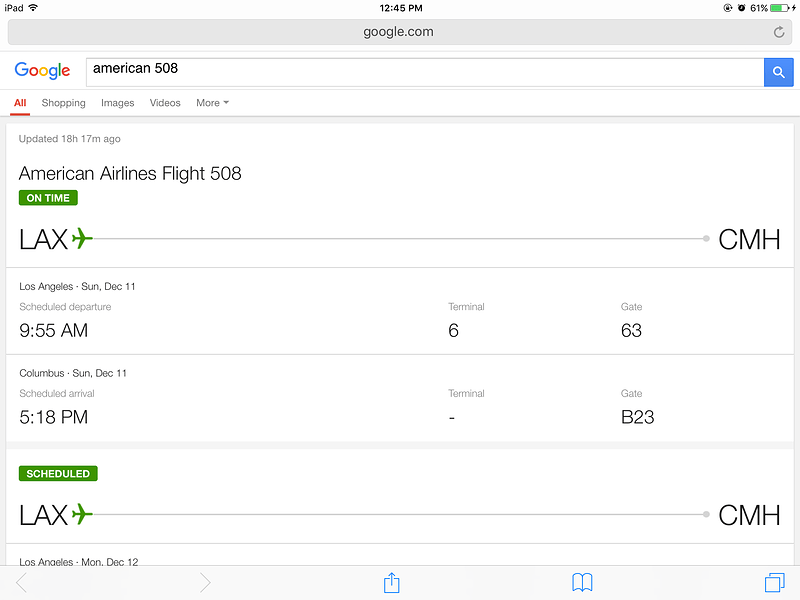The height and width of the screenshot is (600, 800).
Task: Tap the Columbus · Sun, Dec 11 line
Action: 72,373
